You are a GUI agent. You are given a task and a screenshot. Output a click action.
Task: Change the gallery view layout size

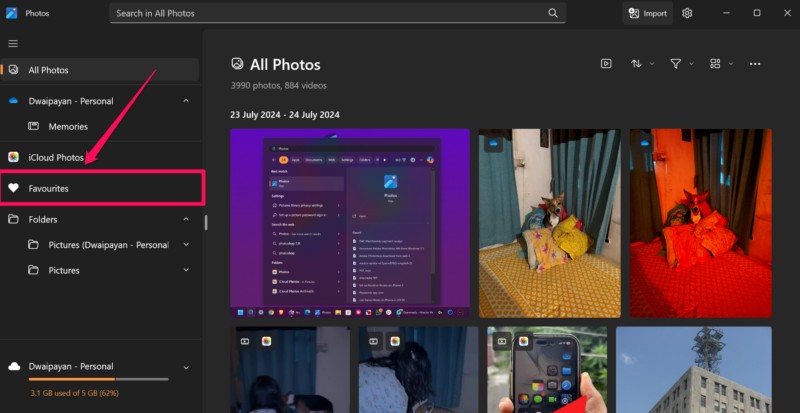click(x=719, y=64)
